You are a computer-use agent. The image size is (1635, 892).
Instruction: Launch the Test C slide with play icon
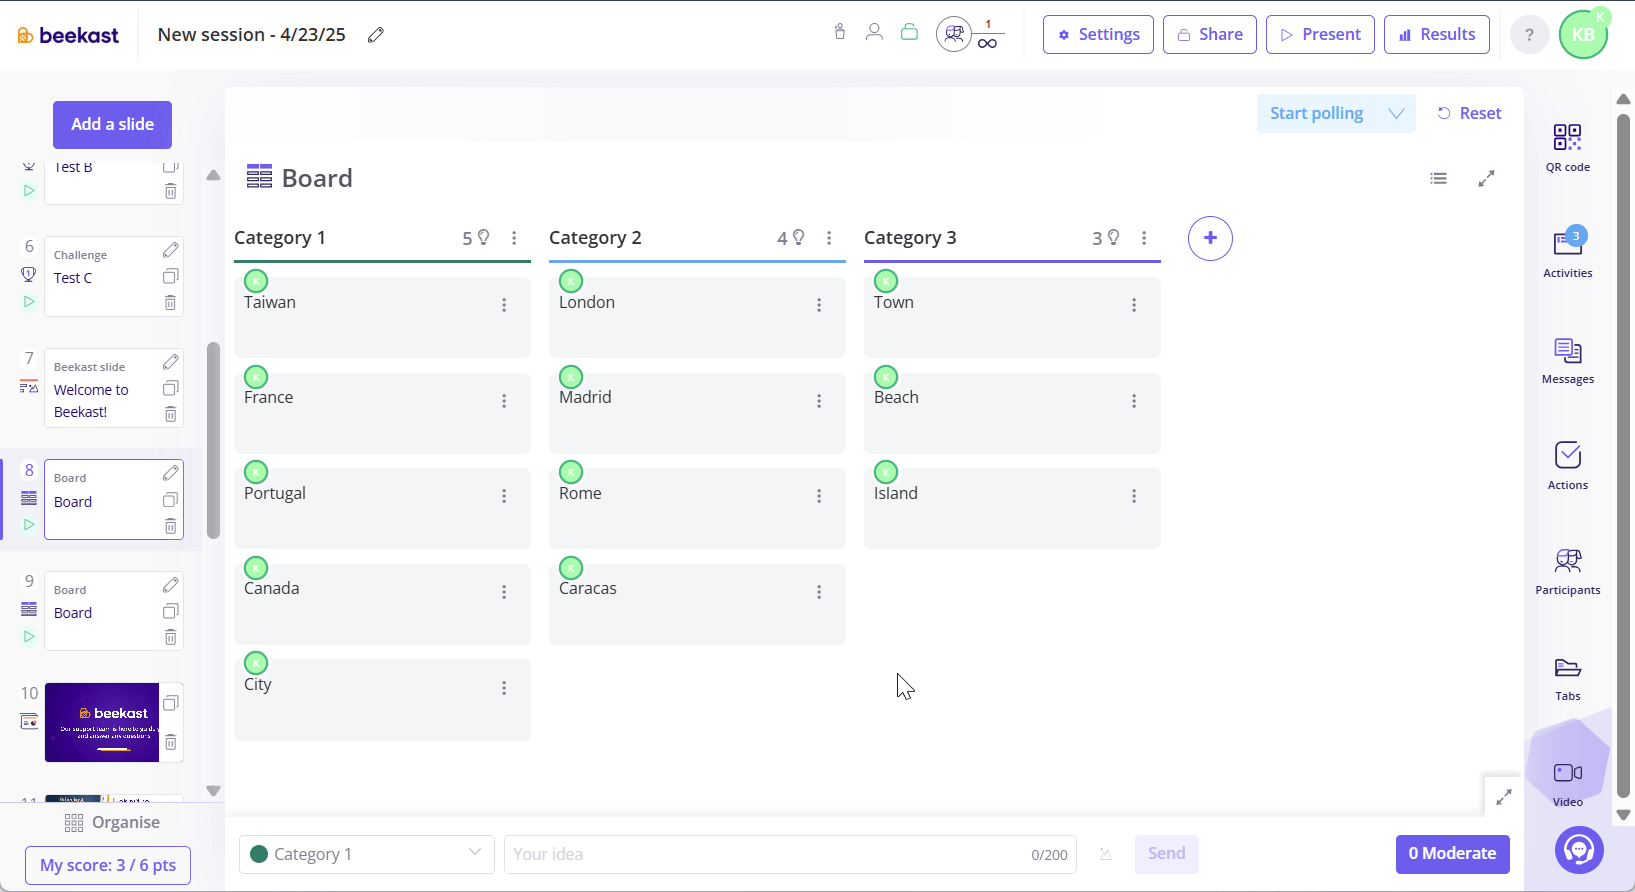[29, 302]
